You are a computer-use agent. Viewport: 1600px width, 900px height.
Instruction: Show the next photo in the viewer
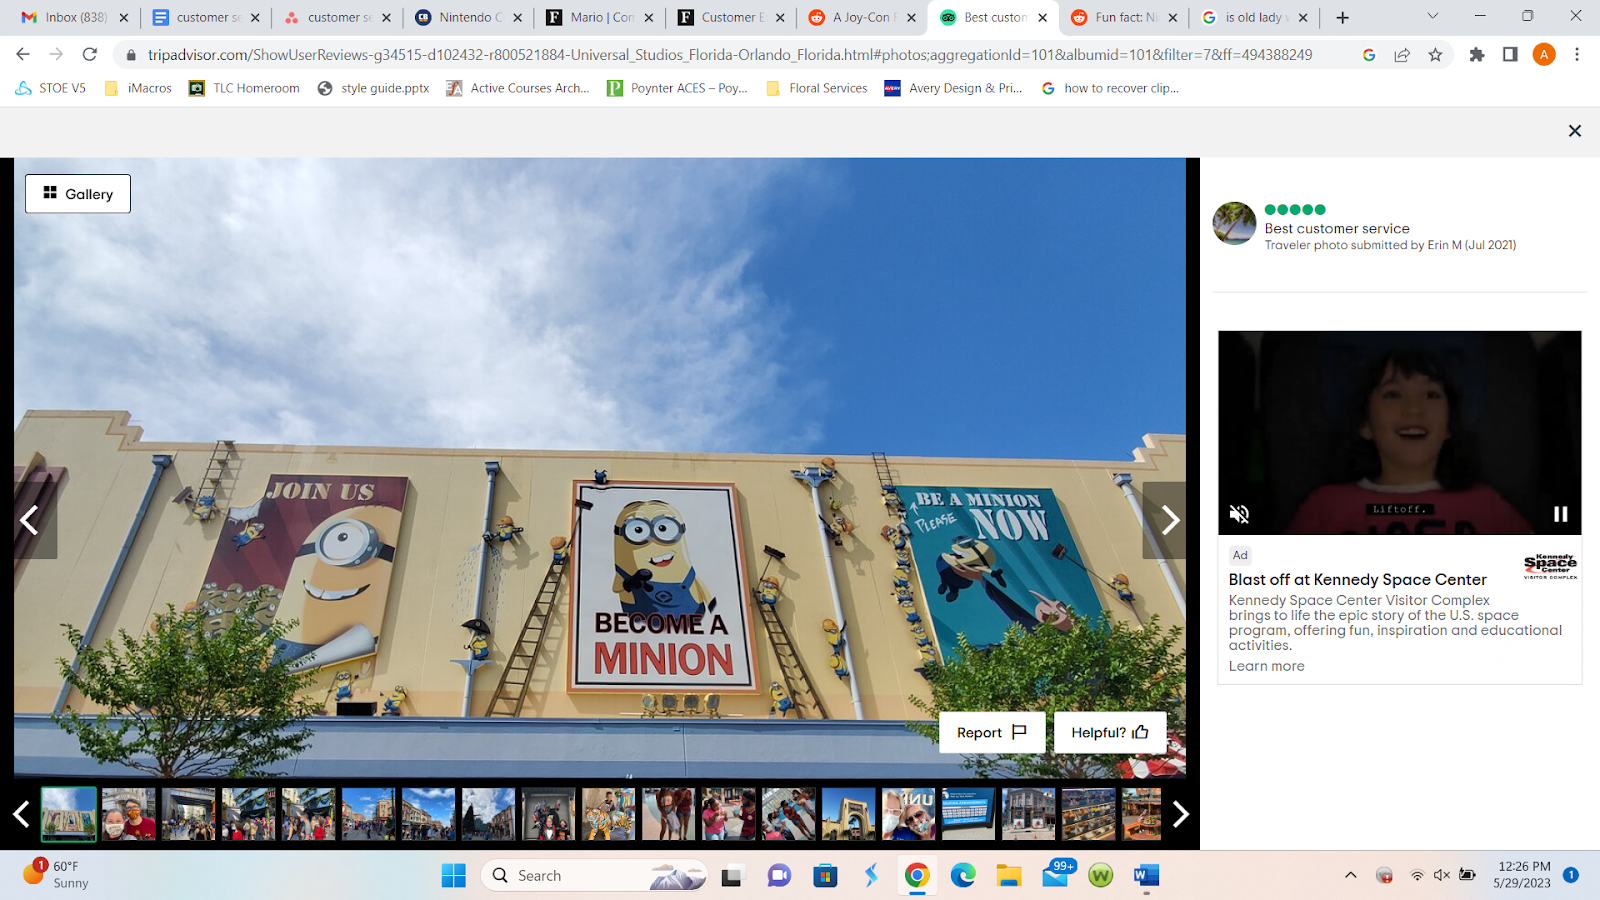tap(1169, 520)
